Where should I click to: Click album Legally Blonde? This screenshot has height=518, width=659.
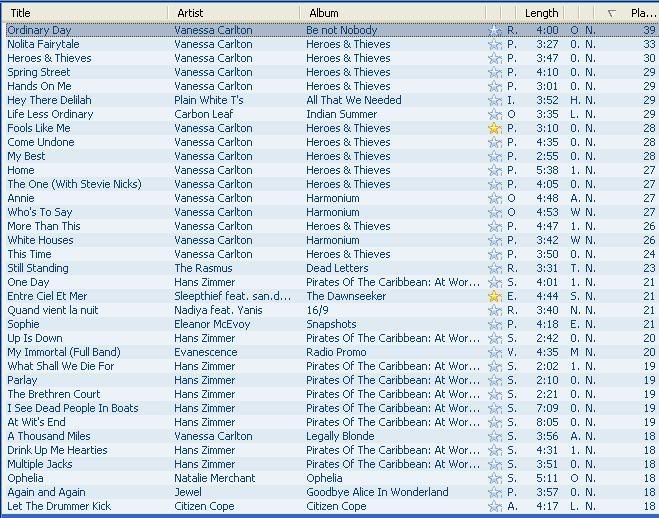click(340, 436)
